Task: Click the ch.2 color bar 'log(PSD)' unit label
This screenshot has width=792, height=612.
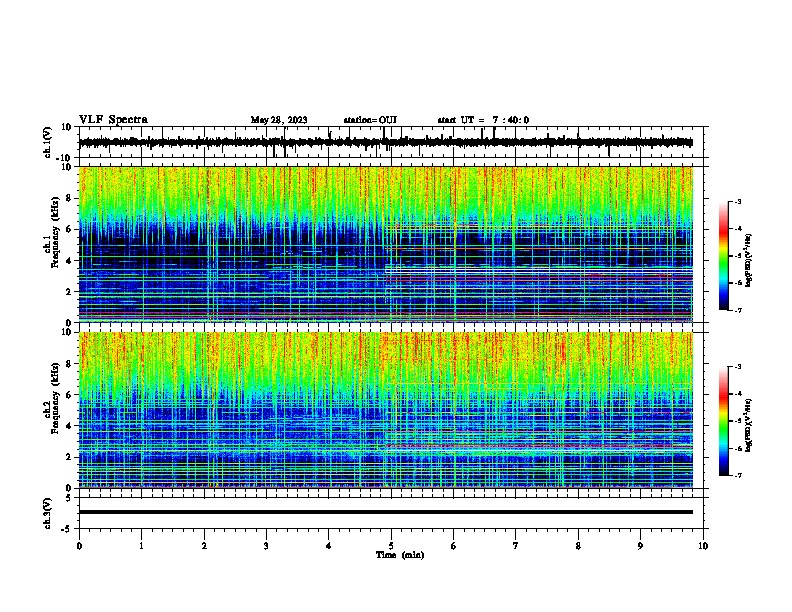Action: tap(749, 425)
